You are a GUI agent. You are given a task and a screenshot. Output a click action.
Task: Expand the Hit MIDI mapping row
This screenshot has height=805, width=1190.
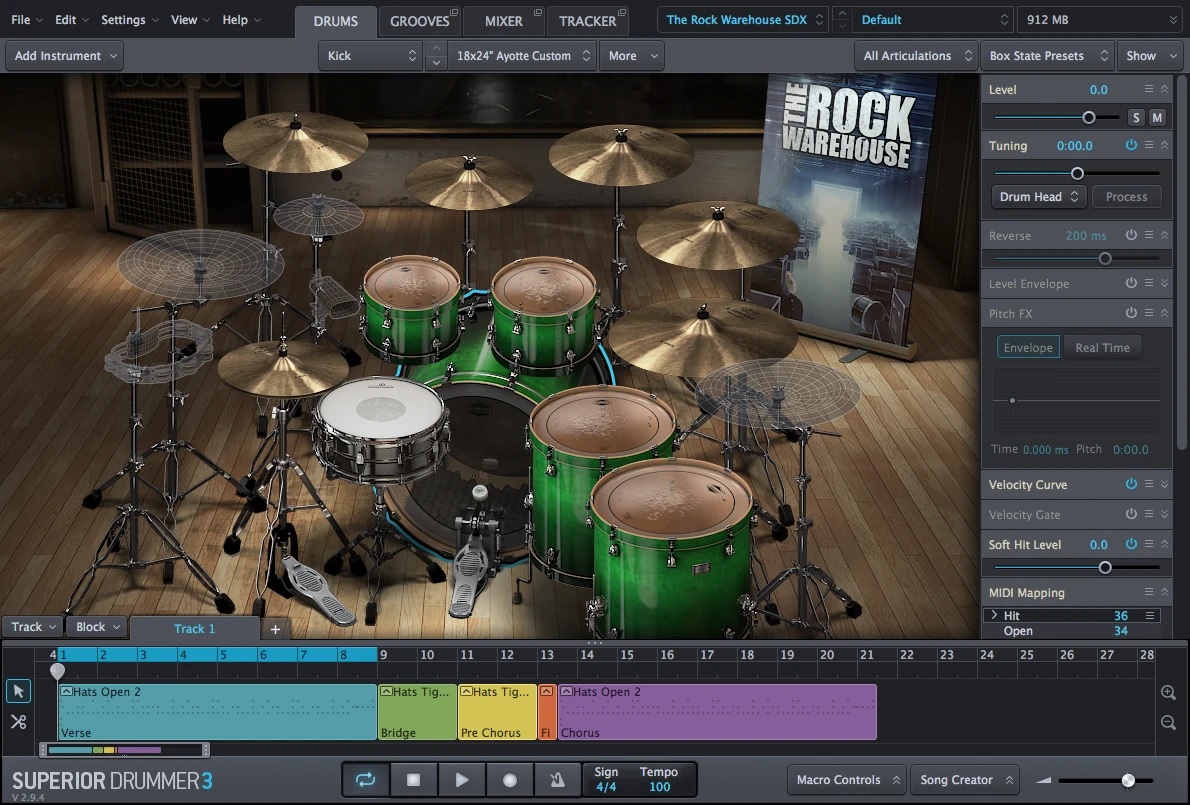994,615
